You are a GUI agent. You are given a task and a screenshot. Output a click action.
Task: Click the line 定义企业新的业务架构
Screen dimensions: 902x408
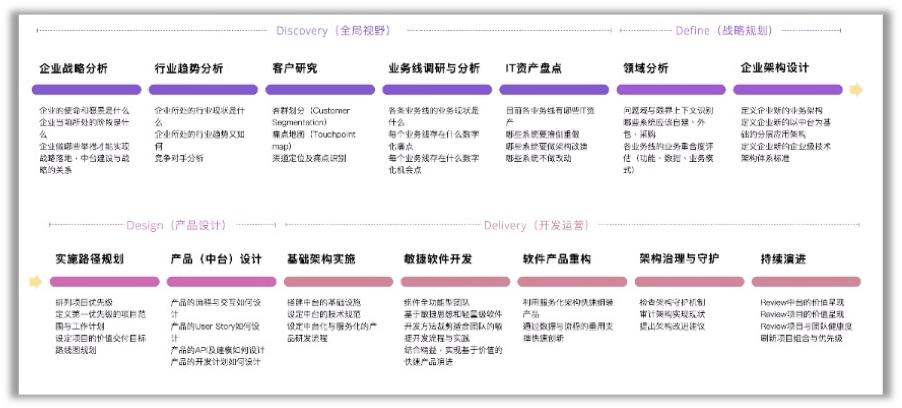(782, 110)
